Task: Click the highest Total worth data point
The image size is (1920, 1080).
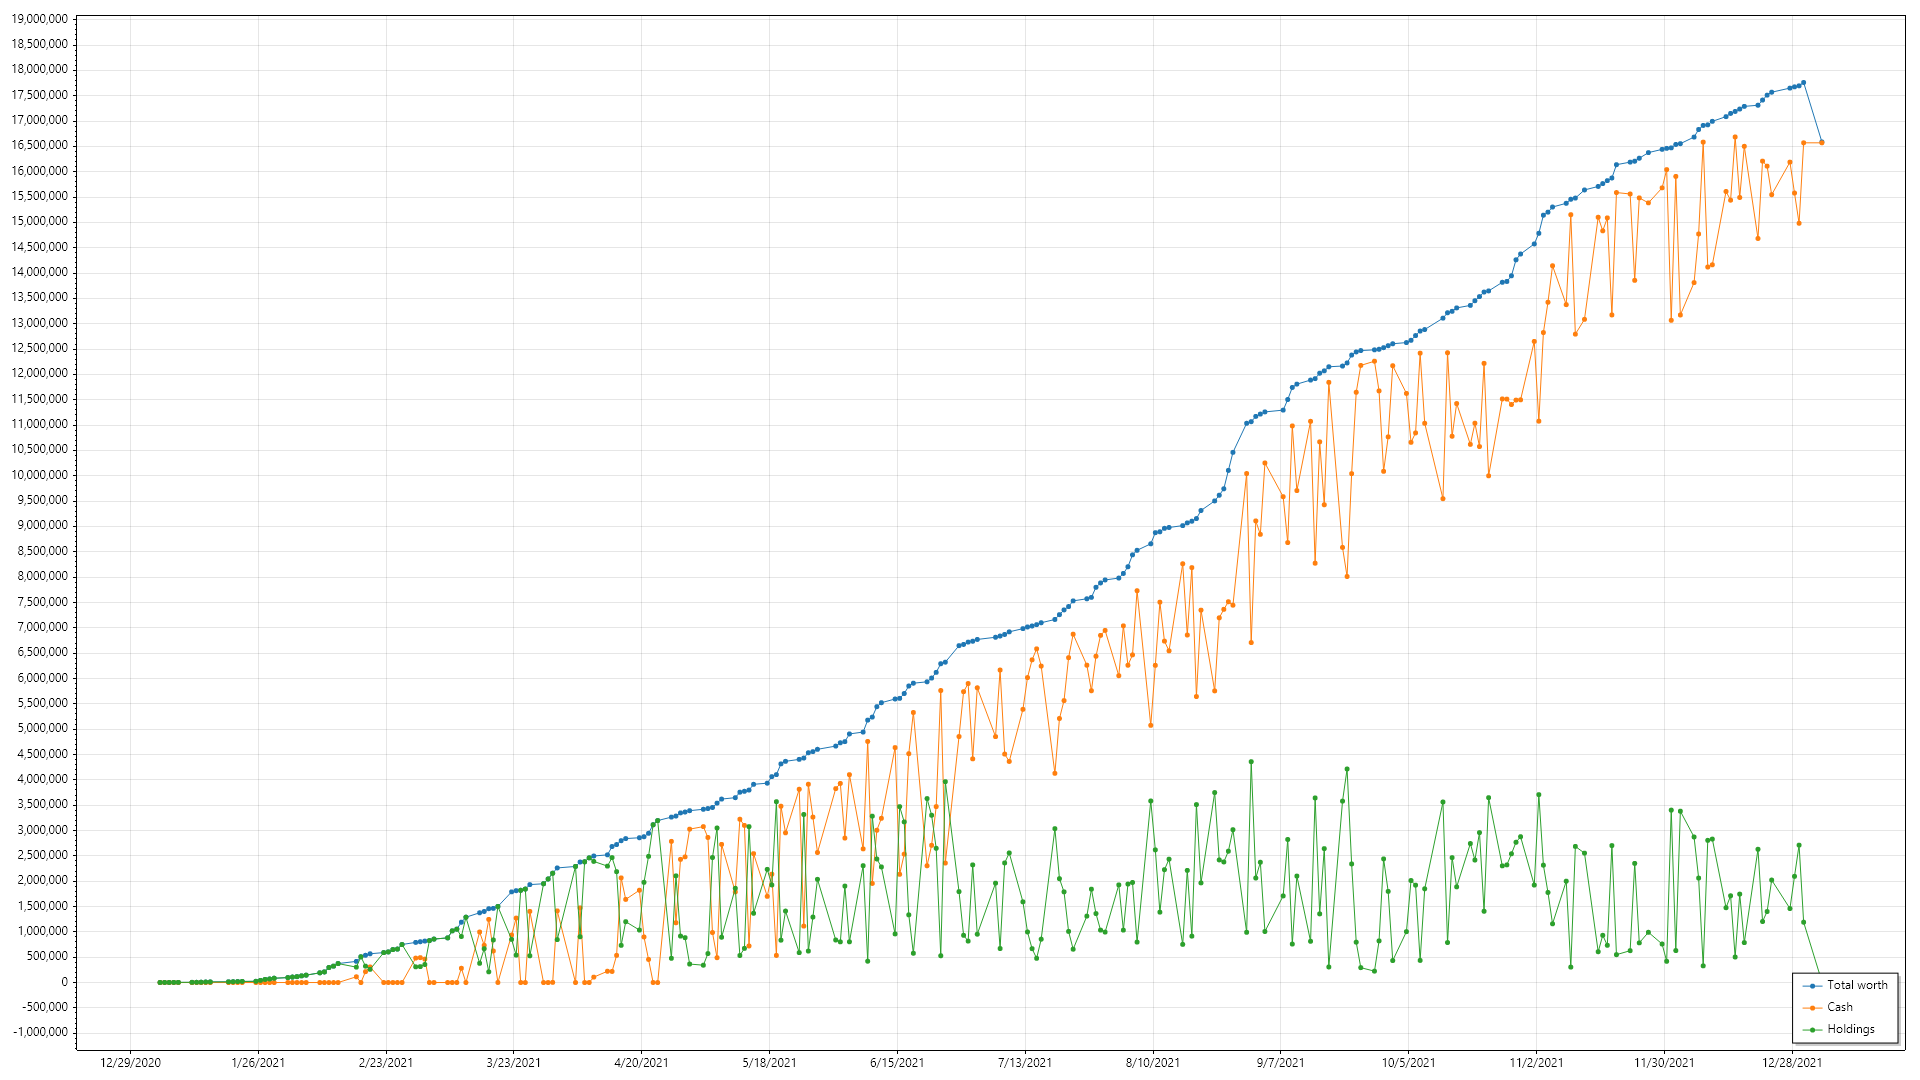Action: click(1803, 83)
